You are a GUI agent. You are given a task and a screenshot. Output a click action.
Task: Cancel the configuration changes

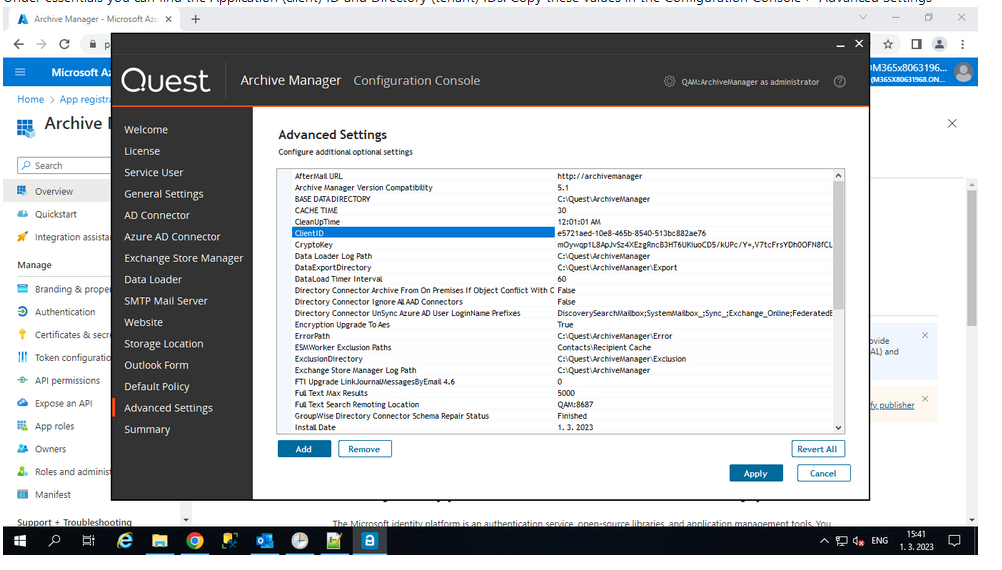point(823,474)
